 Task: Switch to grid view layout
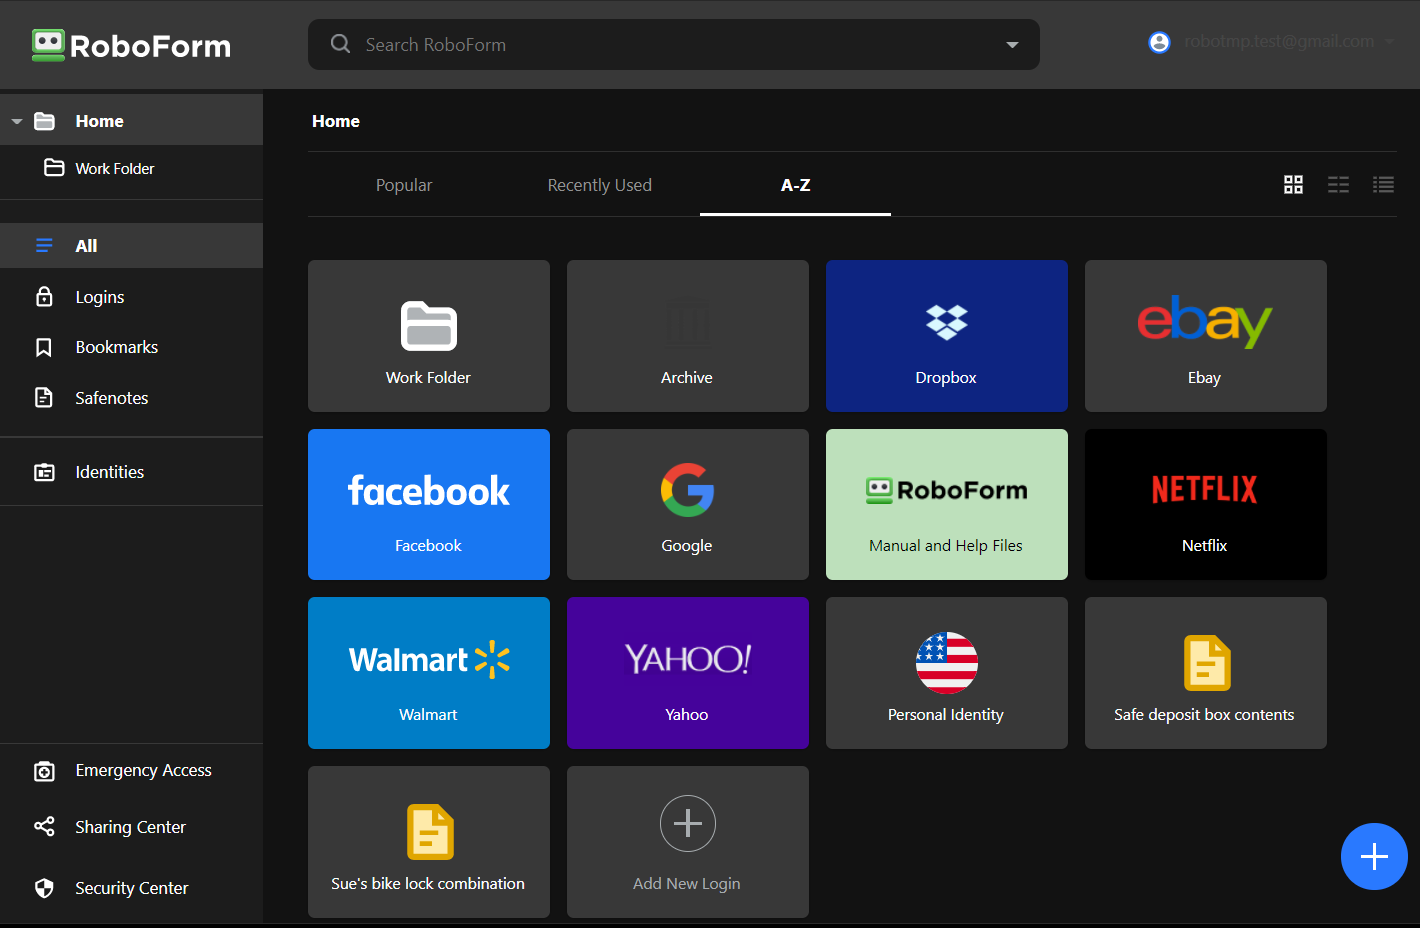tap(1293, 184)
